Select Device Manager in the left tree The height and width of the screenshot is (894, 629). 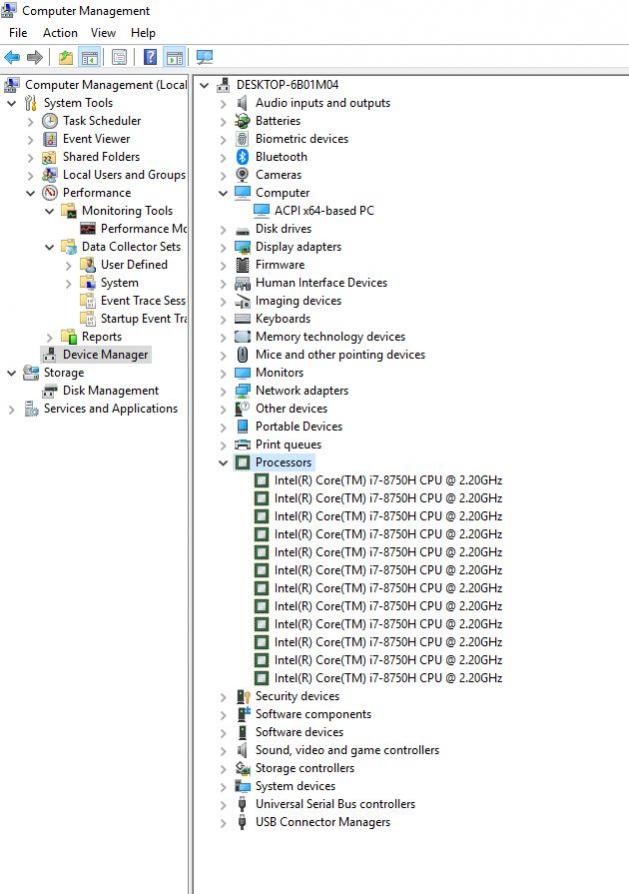pyautogui.click(x=105, y=355)
